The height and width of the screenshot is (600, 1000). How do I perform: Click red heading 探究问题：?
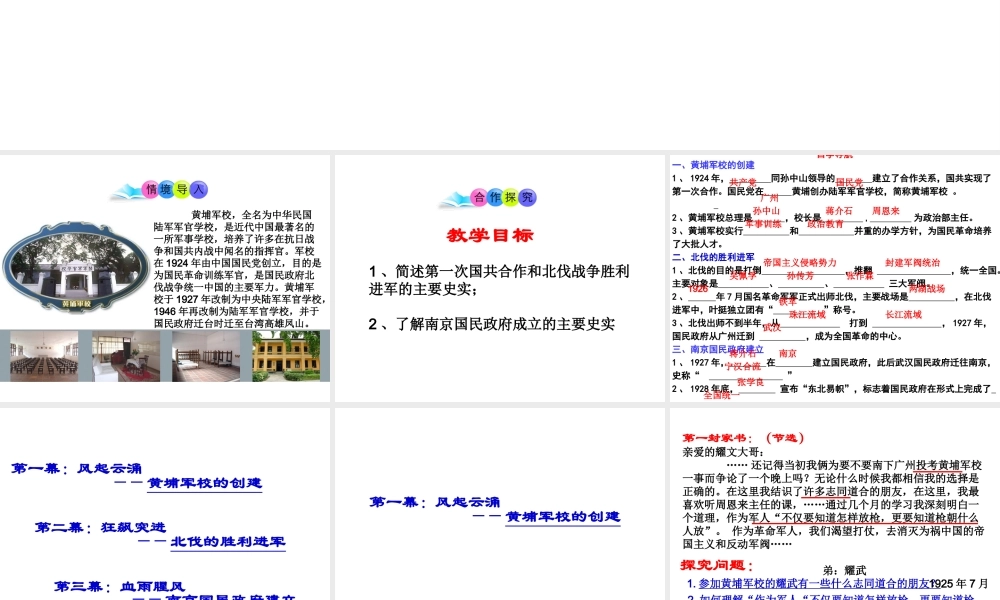pos(717,565)
